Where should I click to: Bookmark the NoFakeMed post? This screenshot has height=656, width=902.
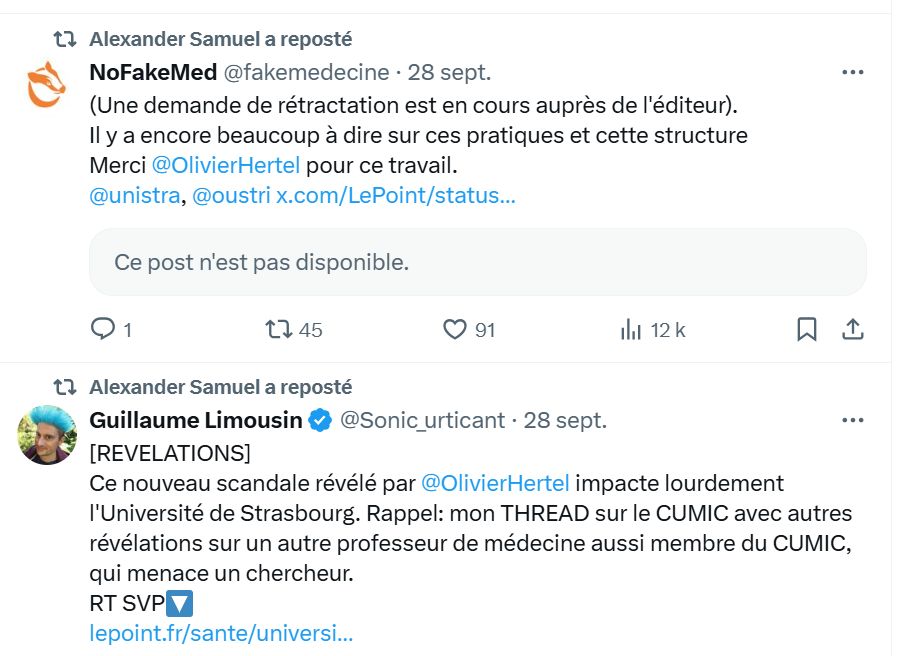click(806, 329)
